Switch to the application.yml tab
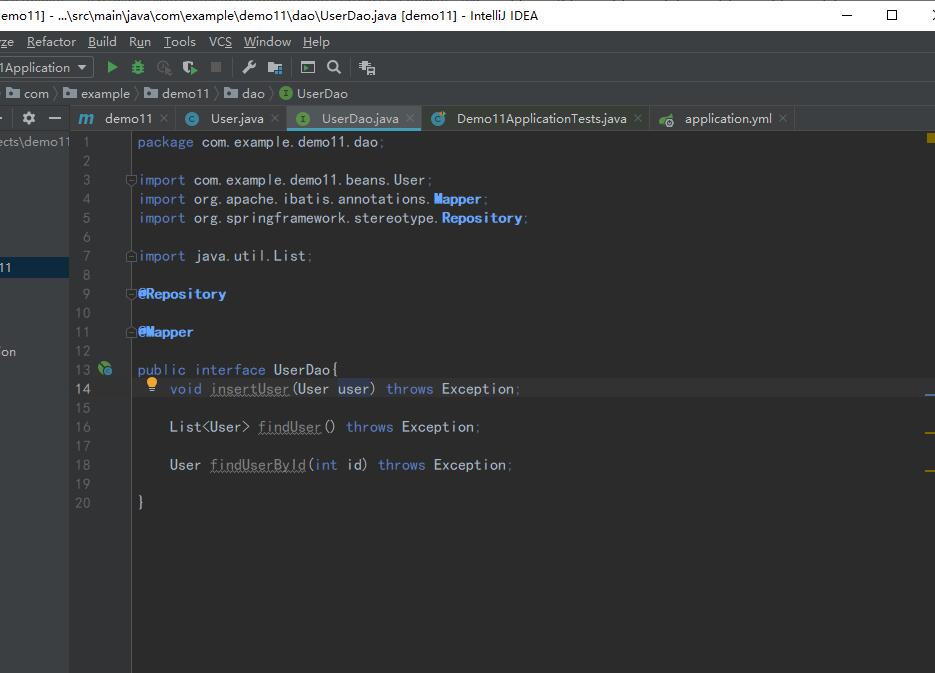 [727, 119]
